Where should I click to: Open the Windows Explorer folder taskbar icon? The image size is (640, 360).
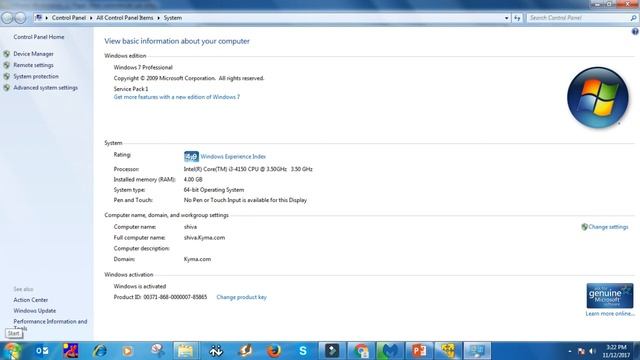click(x=185, y=351)
